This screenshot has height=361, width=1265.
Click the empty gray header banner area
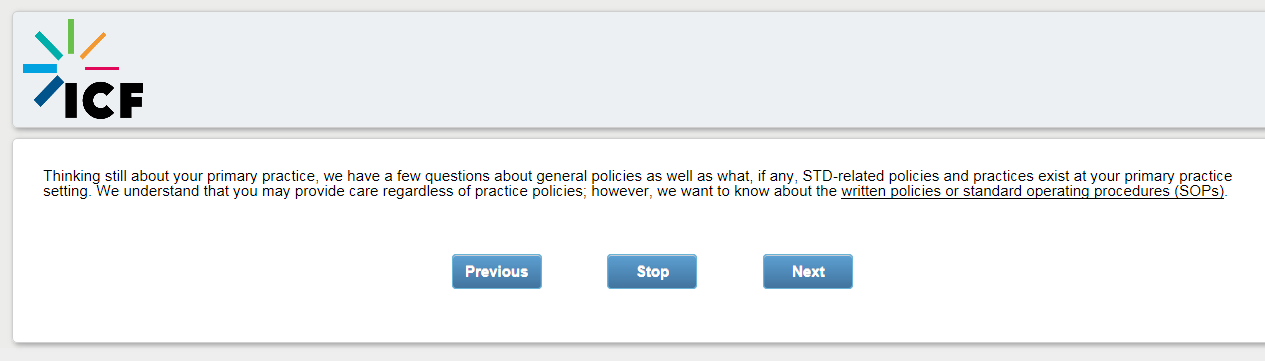(x=700, y=69)
